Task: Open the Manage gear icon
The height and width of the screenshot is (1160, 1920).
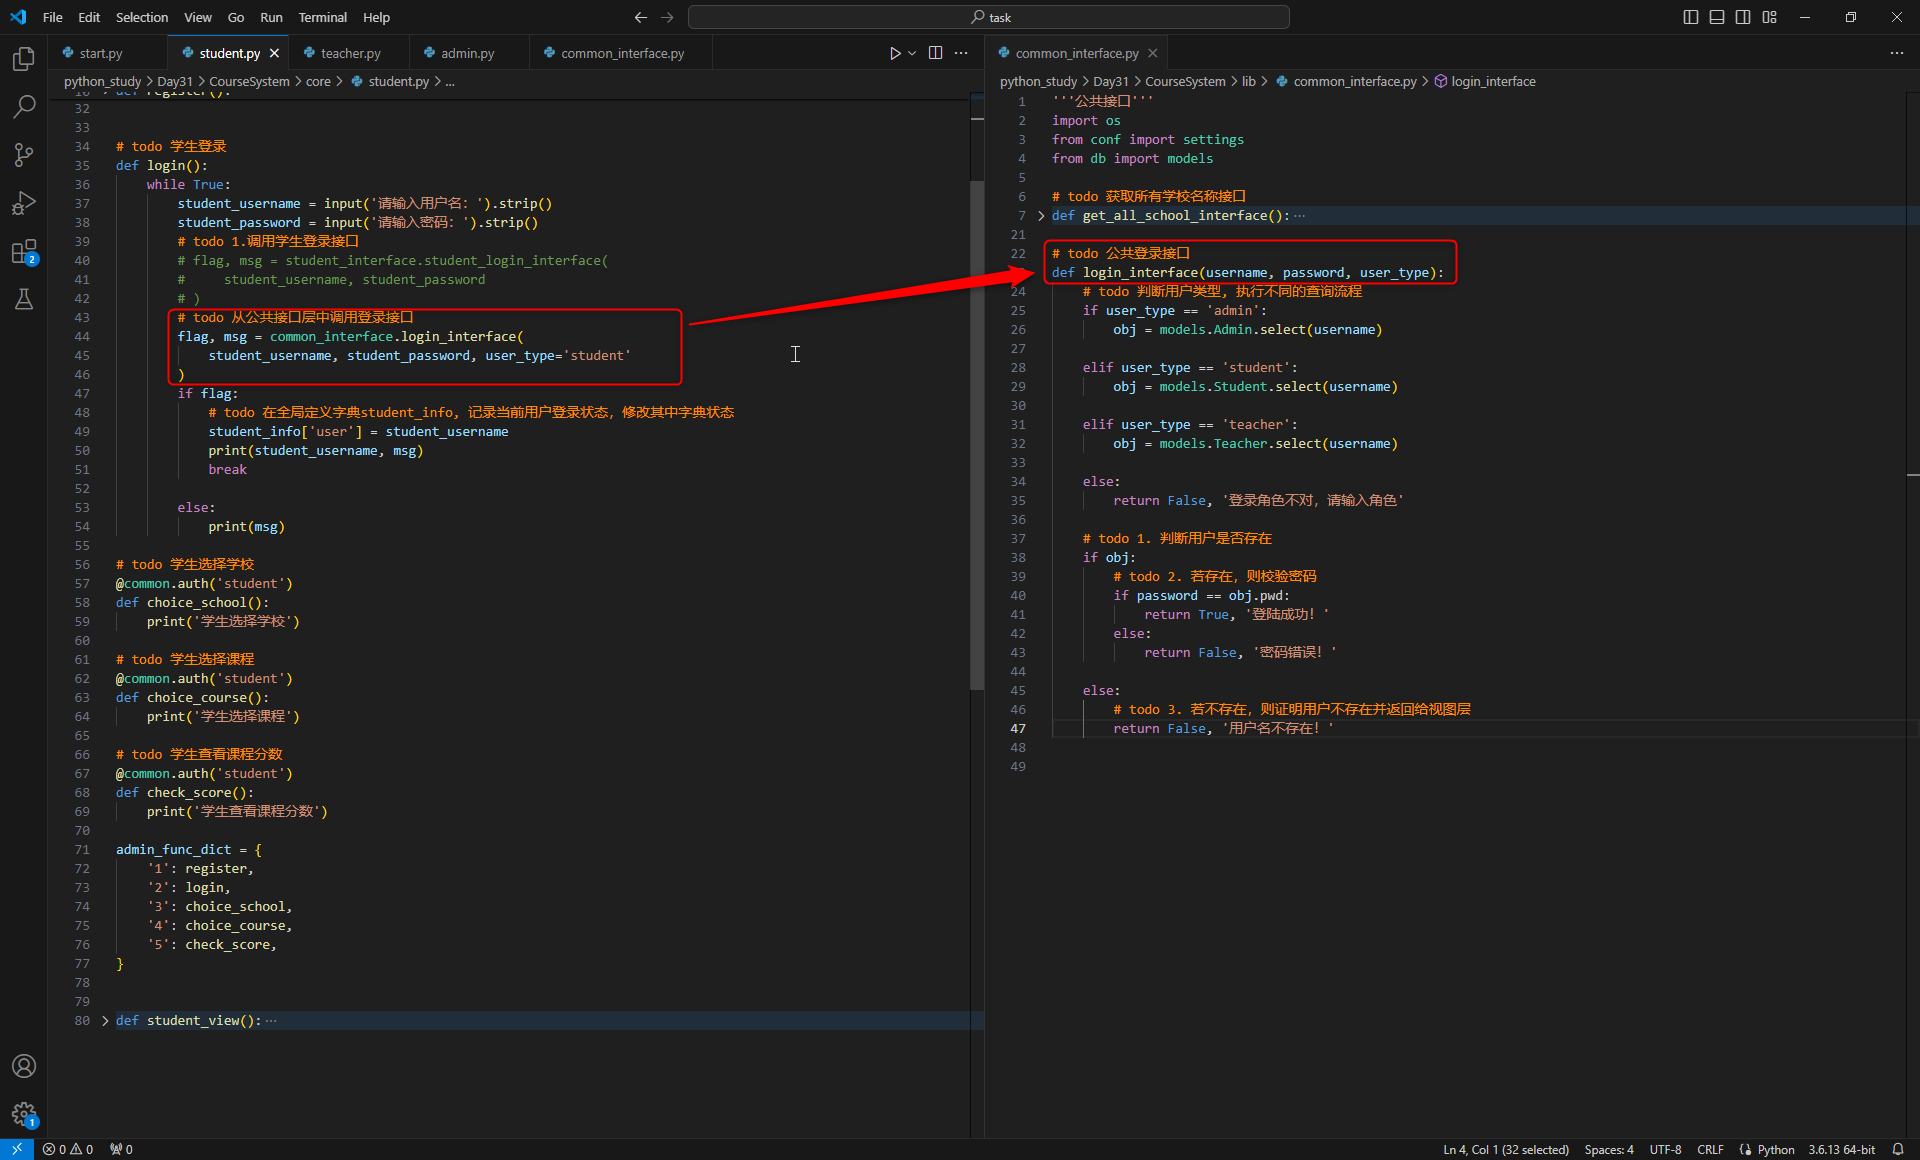Action: tap(24, 1114)
